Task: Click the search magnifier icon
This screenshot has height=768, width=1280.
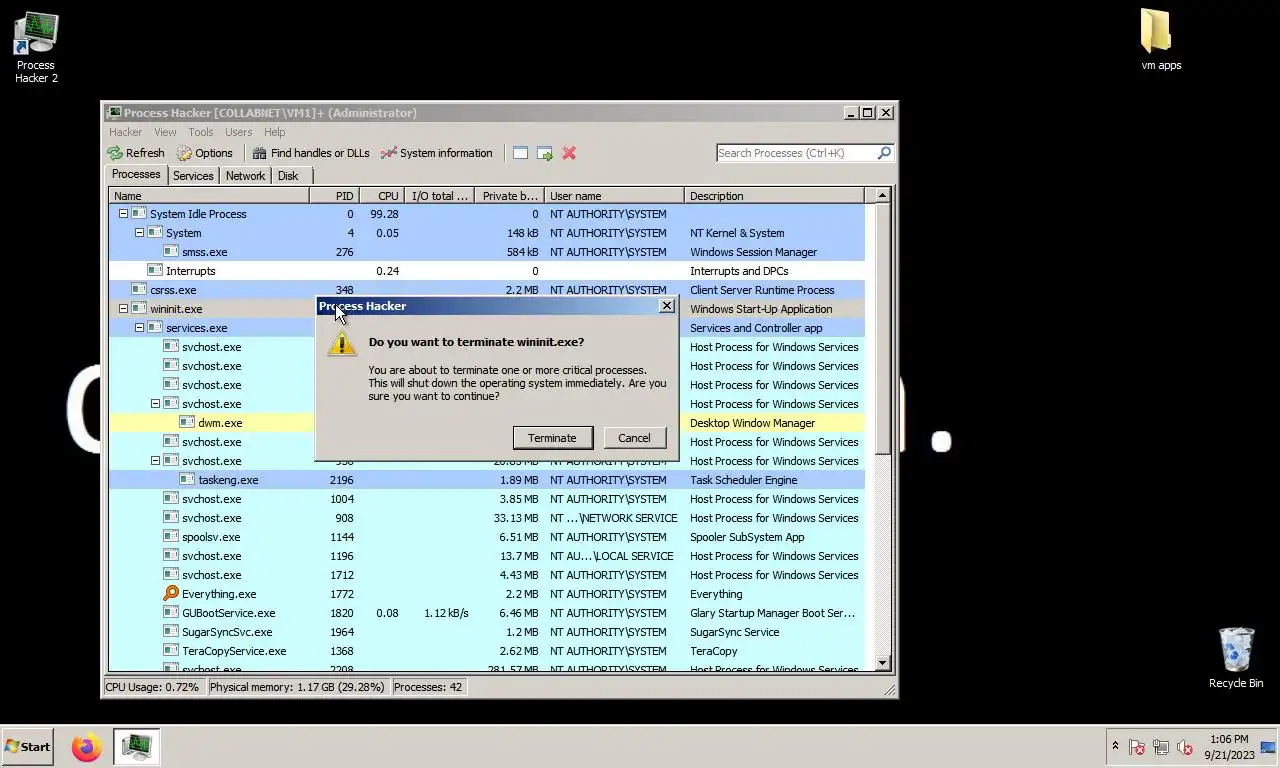Action: pos(884,153)
